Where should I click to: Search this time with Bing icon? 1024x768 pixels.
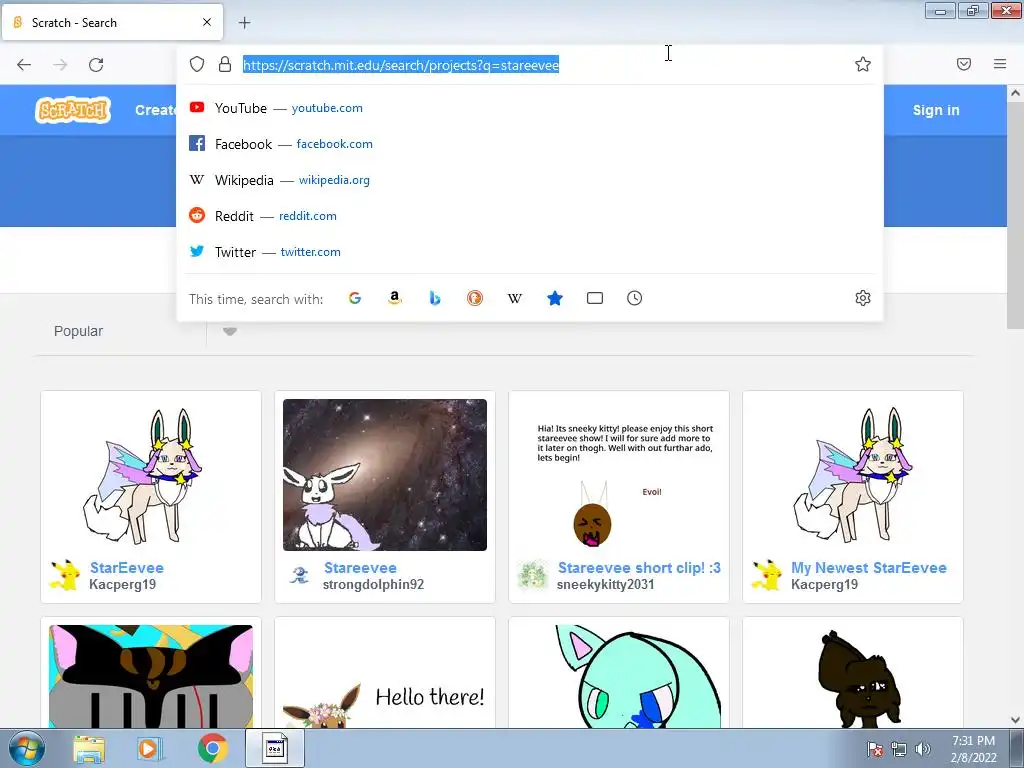pyautogui.click(x=435, y=298)
